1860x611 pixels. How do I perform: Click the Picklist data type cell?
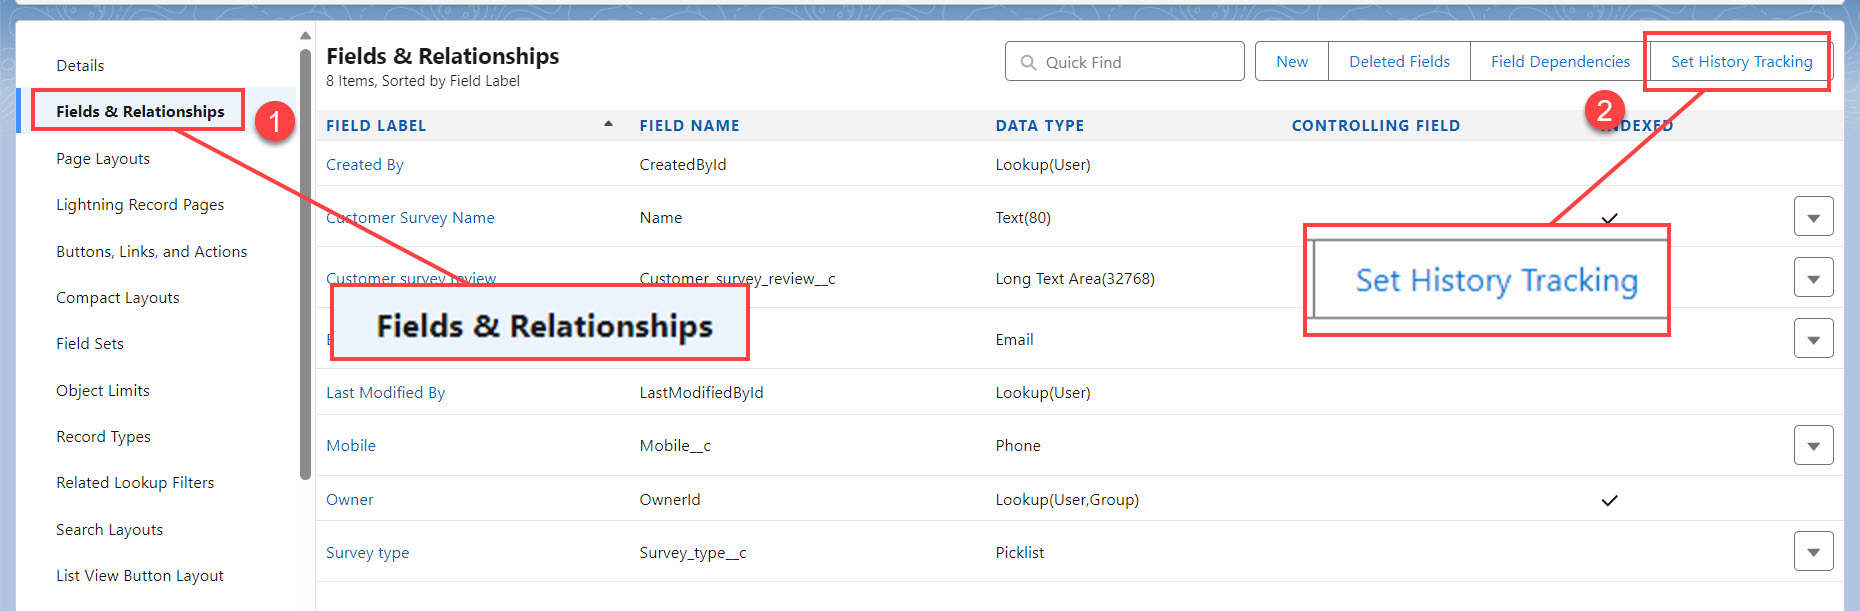1019,552
